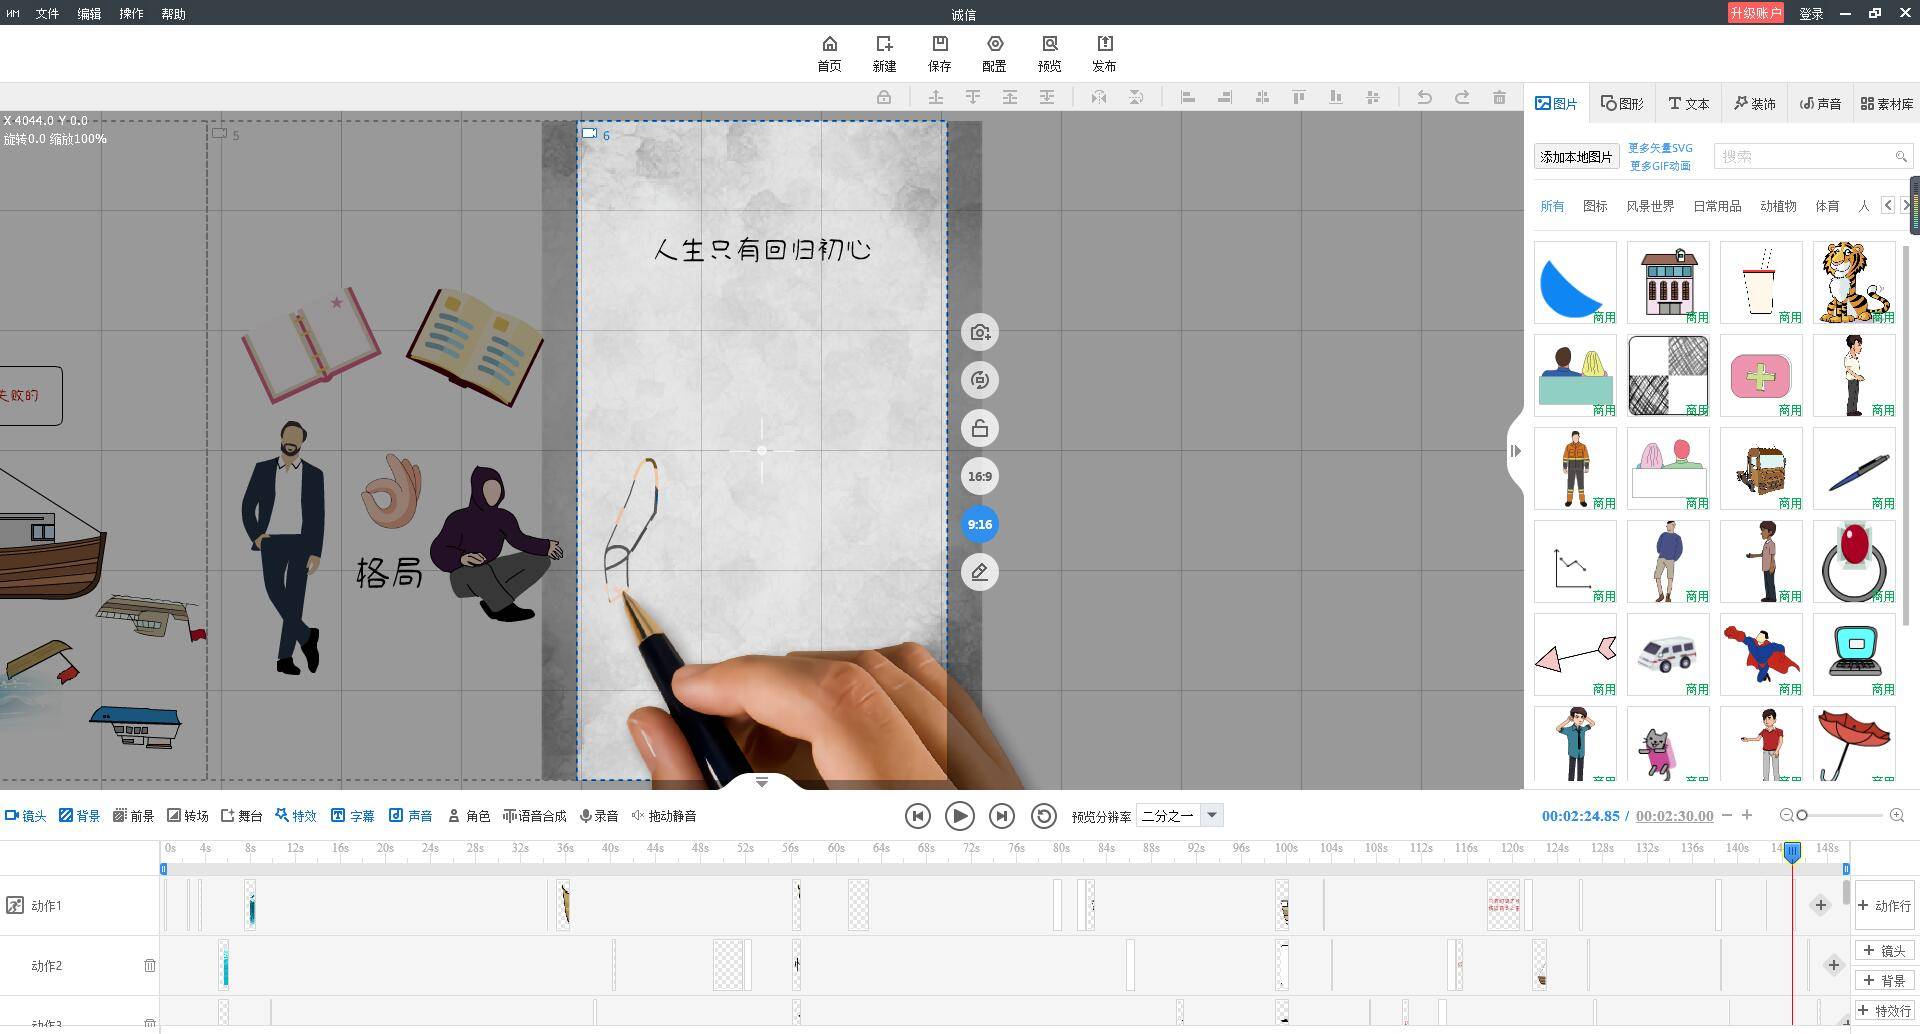This screenshot has height=1034, width=1920.
Task: Collapse the right panel with the edge chevron
Action: tap(1515, 451)
